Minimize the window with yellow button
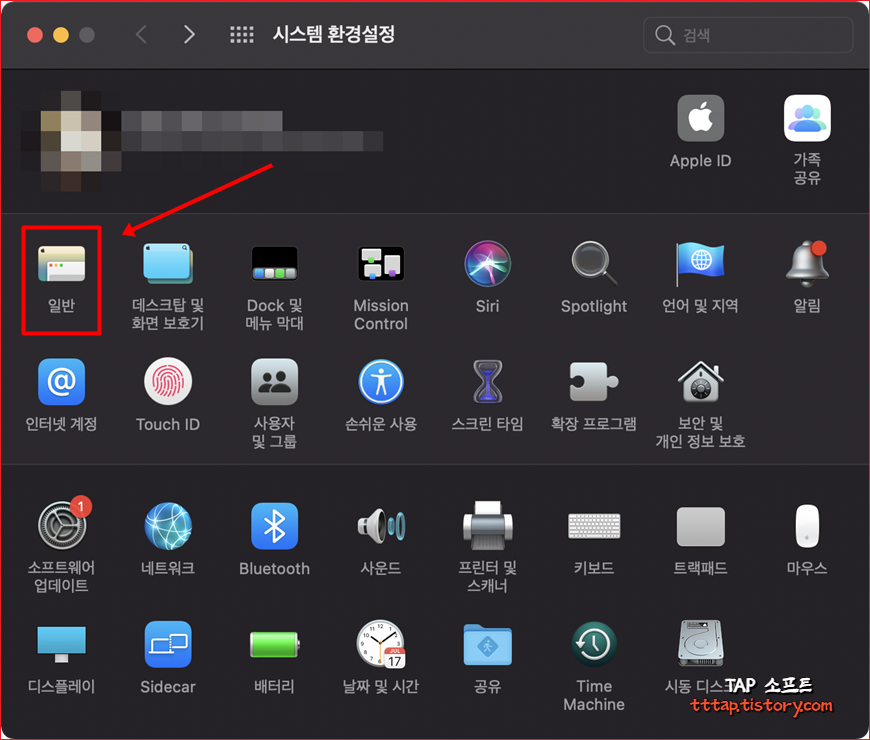Screen dimensions: 870x740 pos(61,35)
